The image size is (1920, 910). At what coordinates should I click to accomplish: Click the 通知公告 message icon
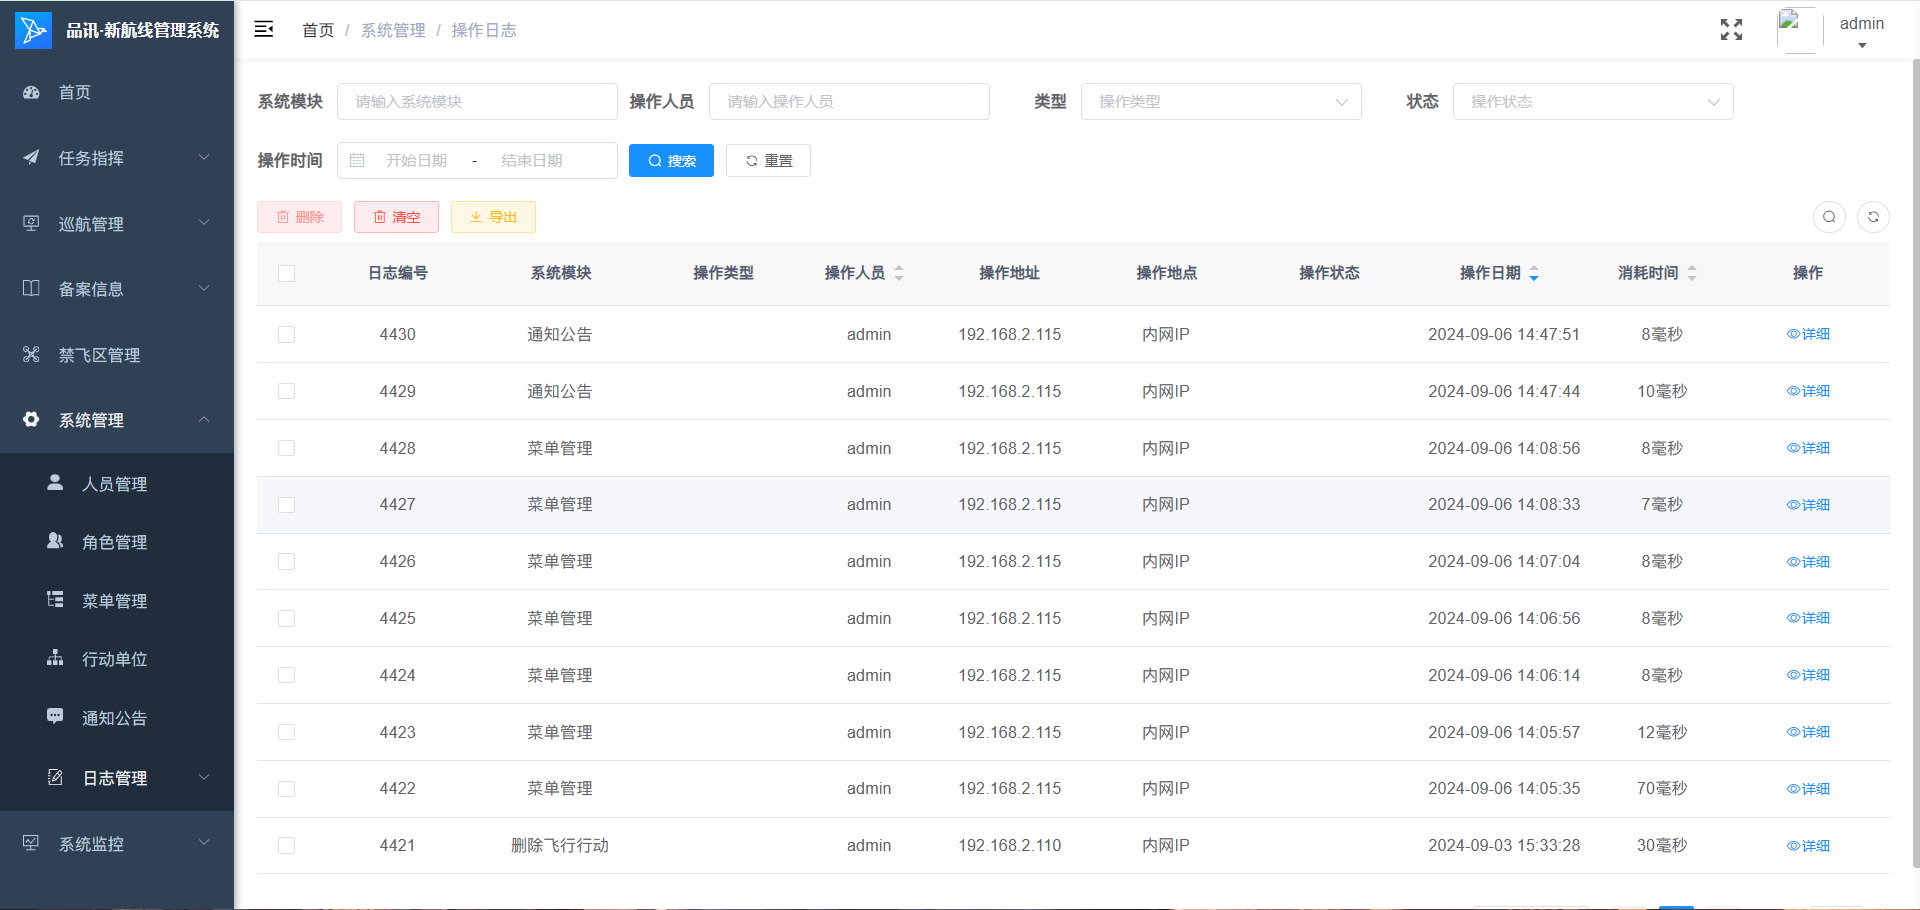pos(55,716)
